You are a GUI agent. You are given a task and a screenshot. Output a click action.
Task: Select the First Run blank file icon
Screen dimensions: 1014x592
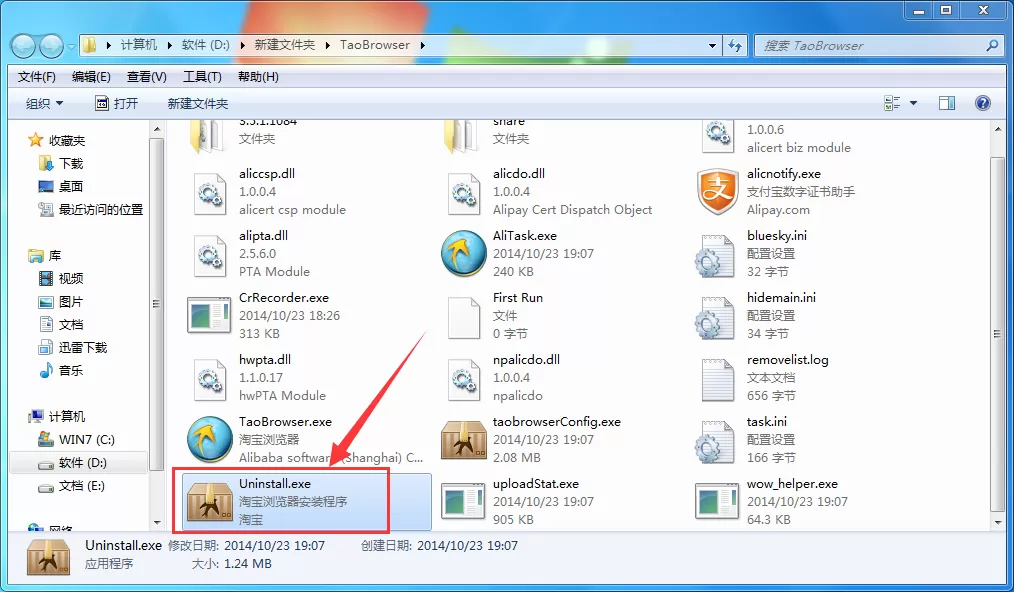(464, 317)
